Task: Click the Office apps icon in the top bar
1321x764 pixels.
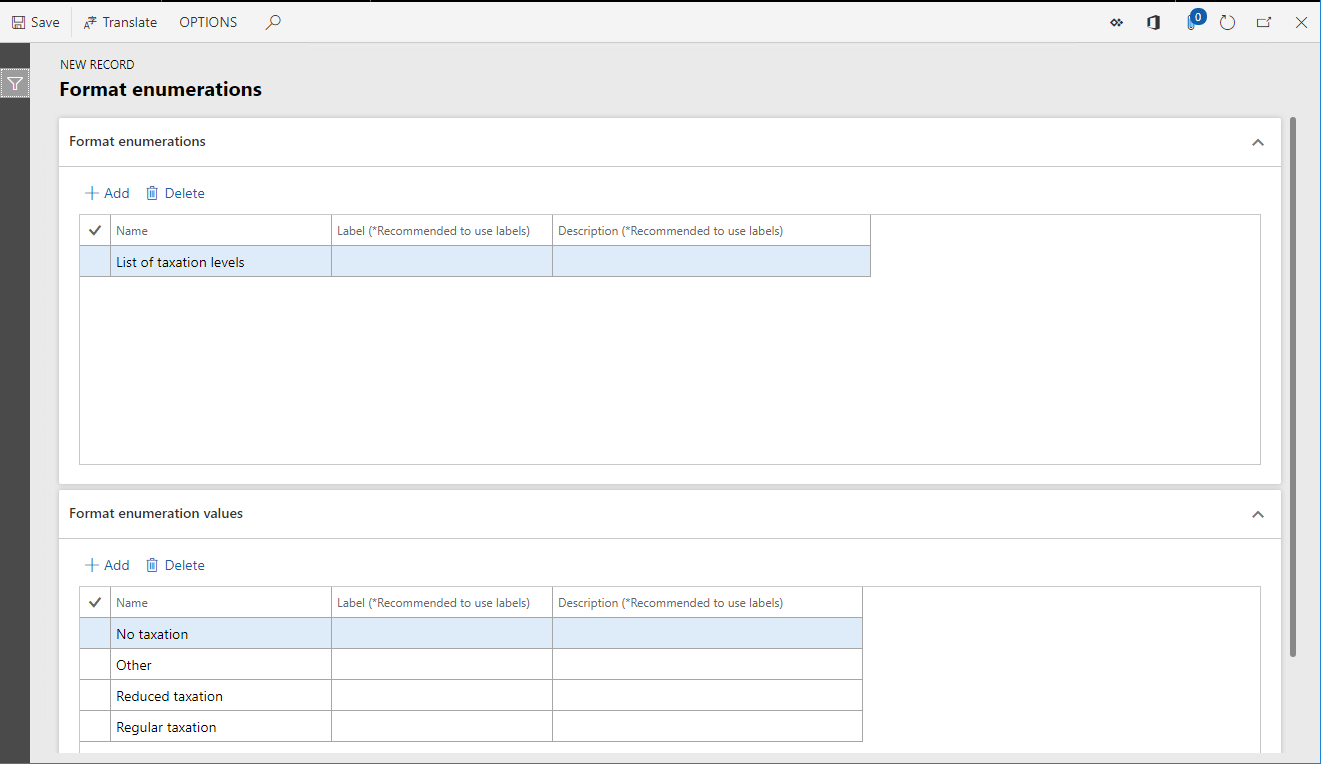Action: (x=1153, y=22)
